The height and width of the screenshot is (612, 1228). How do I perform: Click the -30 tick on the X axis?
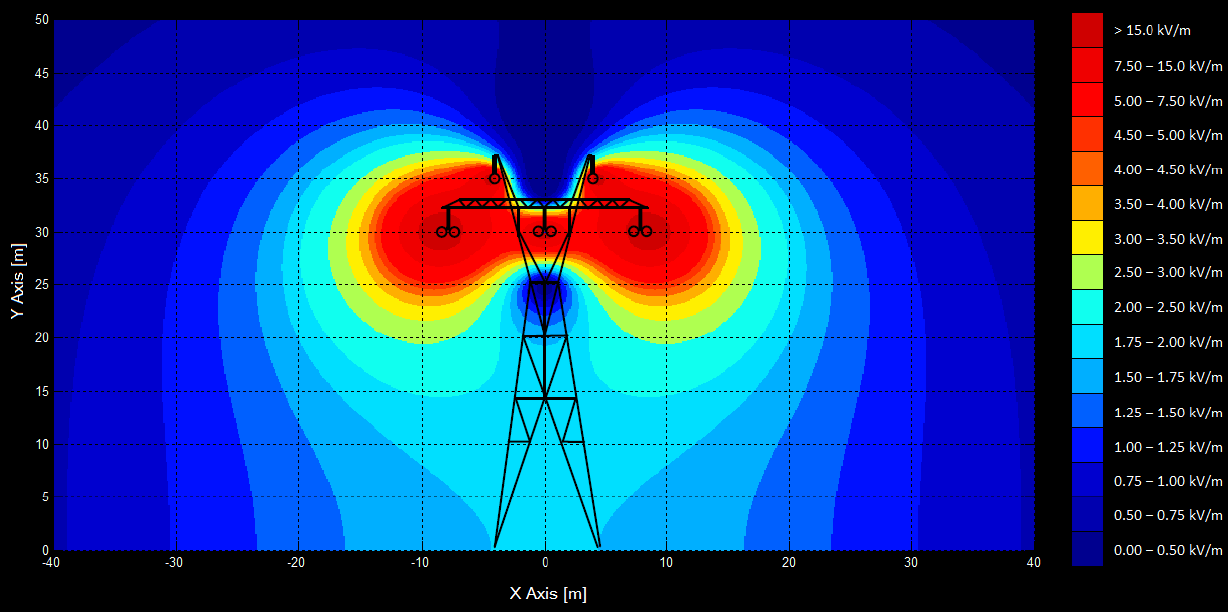(x=175, y=563)
